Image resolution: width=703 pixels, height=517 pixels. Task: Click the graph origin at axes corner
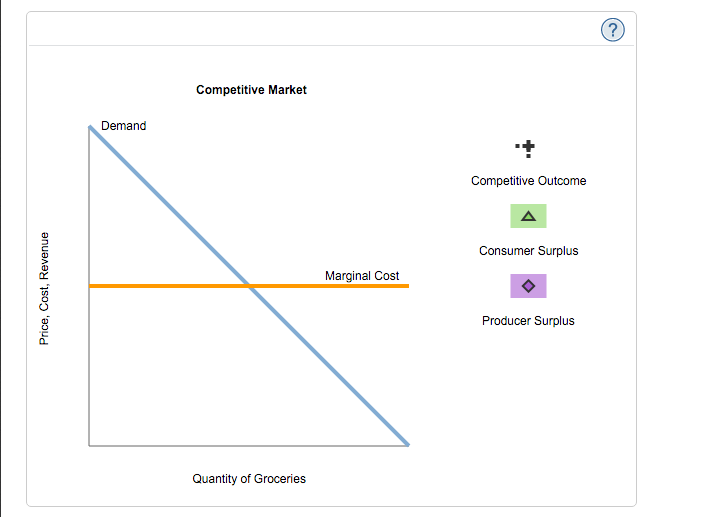pyautogui.click(x=89, y=445)
